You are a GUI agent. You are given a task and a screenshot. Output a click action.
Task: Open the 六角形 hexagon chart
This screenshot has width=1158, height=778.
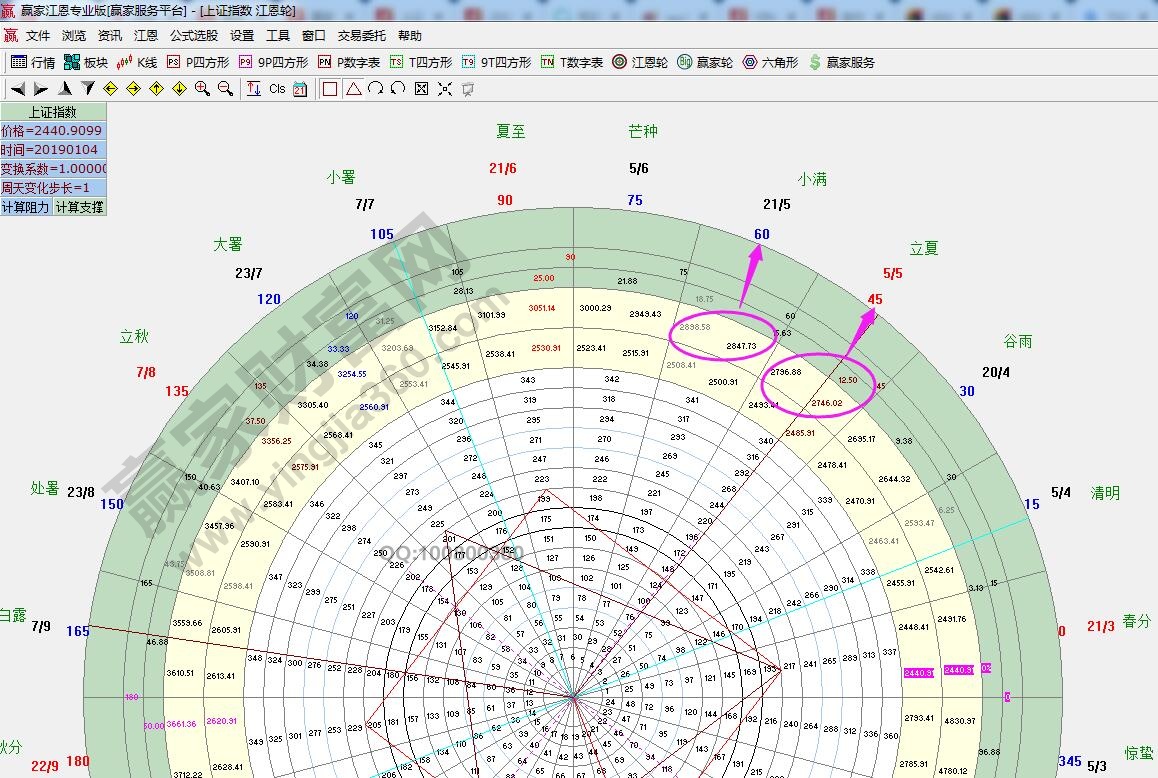(x=770, y=62)
